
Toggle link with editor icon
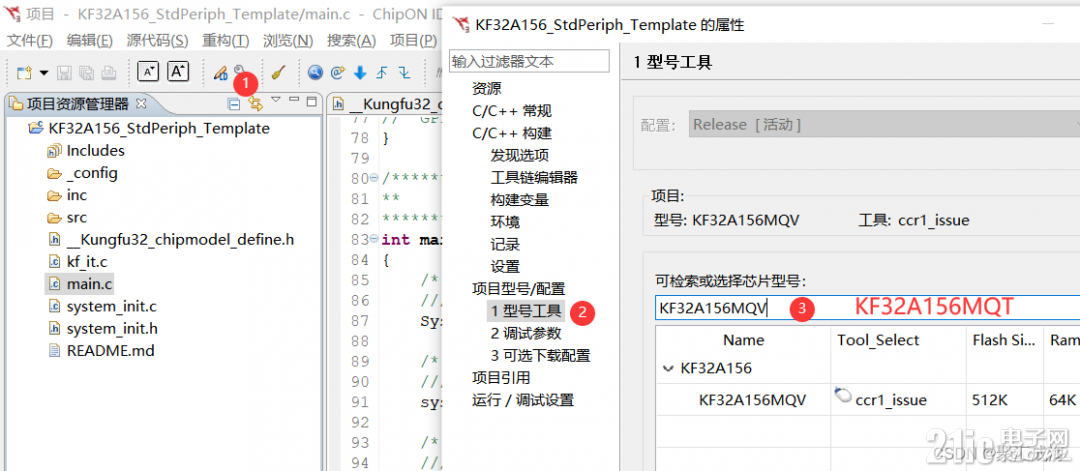pos(256,105)
